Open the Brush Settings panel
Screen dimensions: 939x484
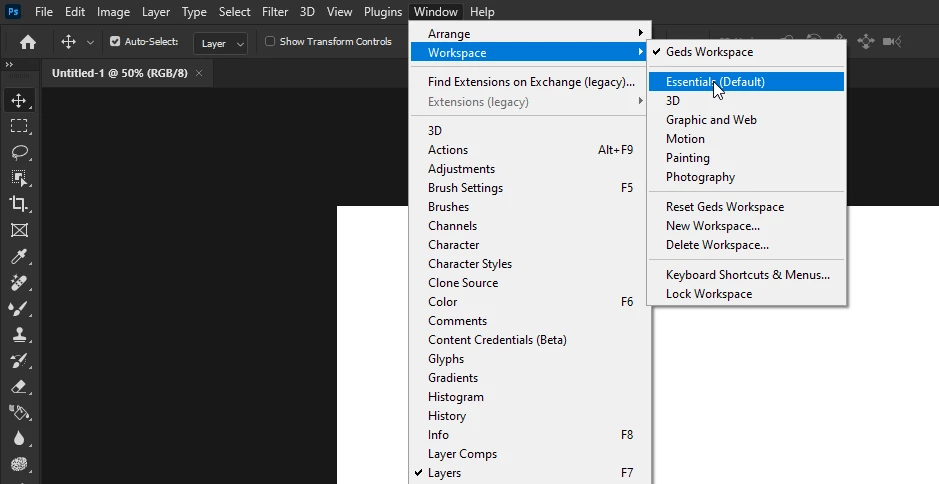pyautogui.click(x=530, y=188)
